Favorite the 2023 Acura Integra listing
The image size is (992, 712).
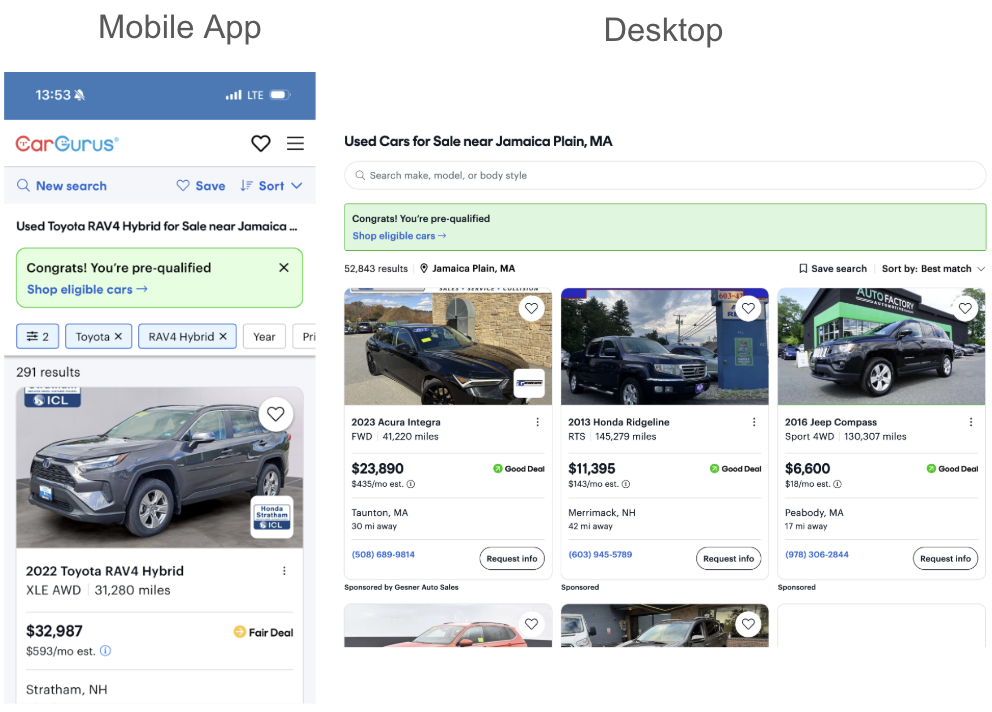coord(531,308)
